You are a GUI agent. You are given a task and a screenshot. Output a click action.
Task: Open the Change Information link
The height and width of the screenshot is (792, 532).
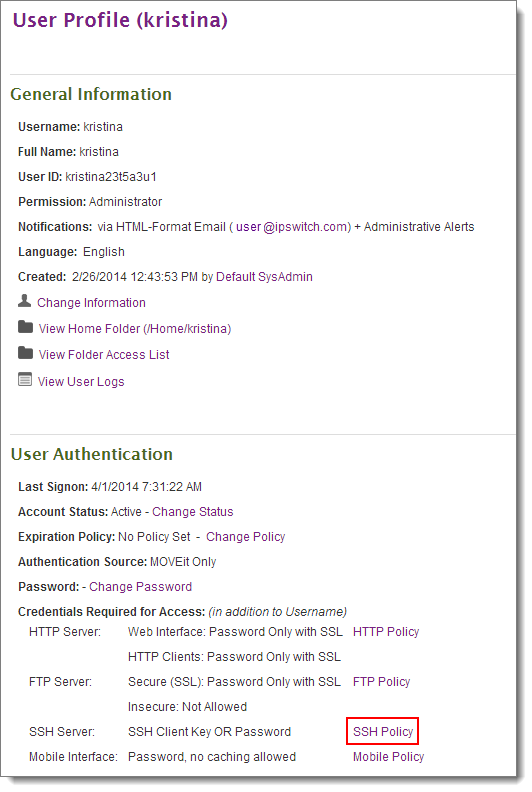pos(91,303)
